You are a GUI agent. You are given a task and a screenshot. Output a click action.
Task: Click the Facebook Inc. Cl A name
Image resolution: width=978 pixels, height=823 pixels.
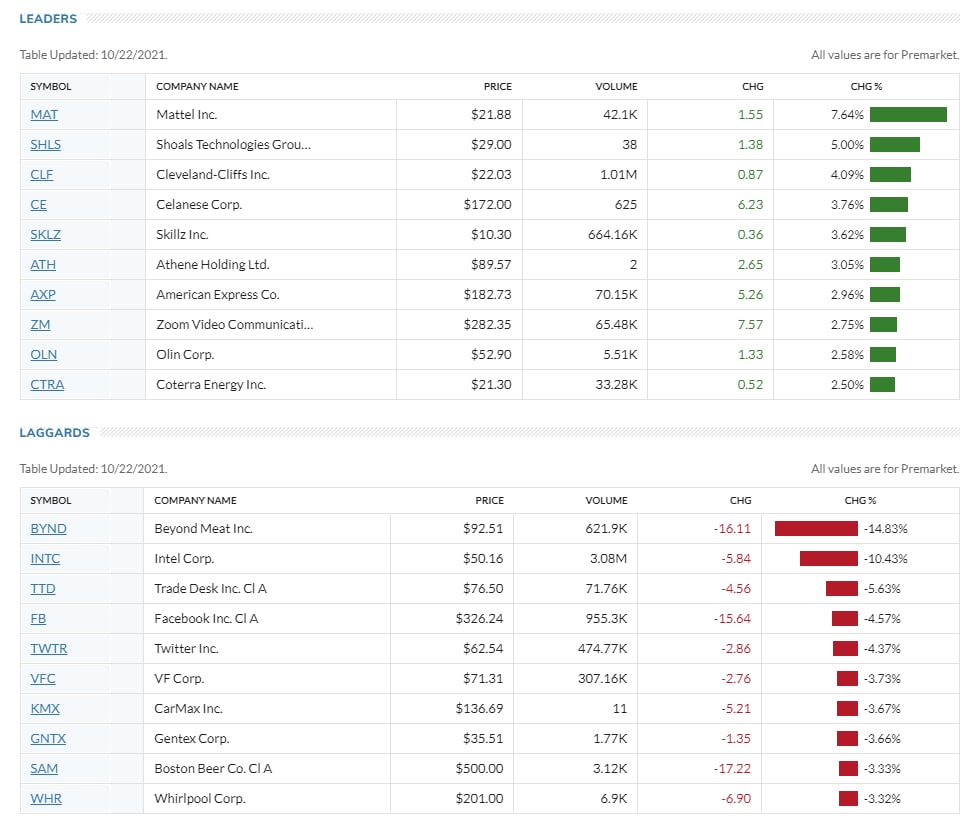coord(206,618)
